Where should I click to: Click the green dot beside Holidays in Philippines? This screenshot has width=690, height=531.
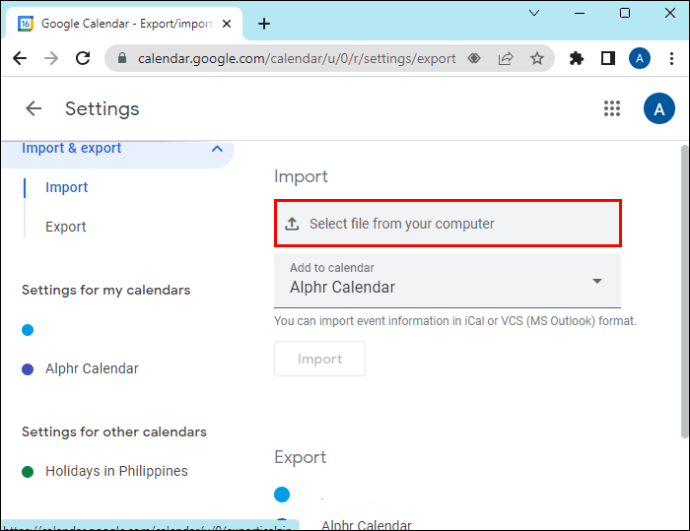(x=28, y=472)
